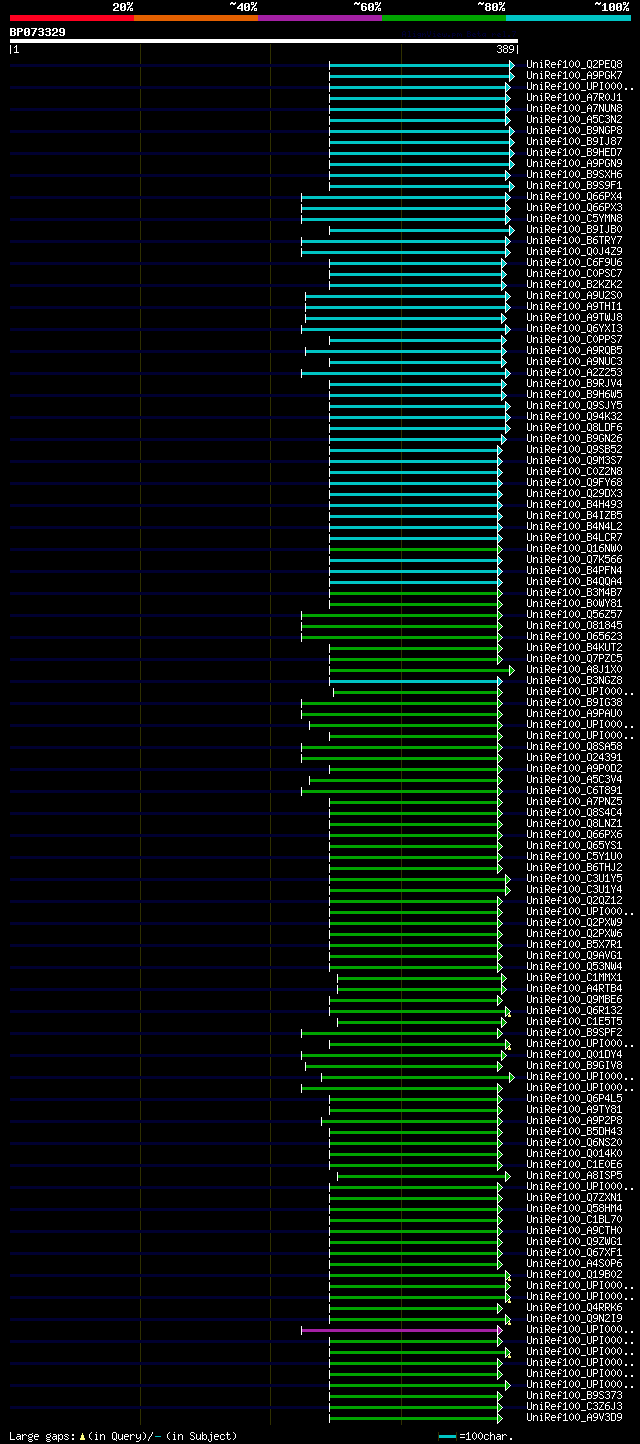Select label UniRef100_Q6P4L5
Screen dimensions: 640x1444
pyautogui.click(x=574, y=1098)
